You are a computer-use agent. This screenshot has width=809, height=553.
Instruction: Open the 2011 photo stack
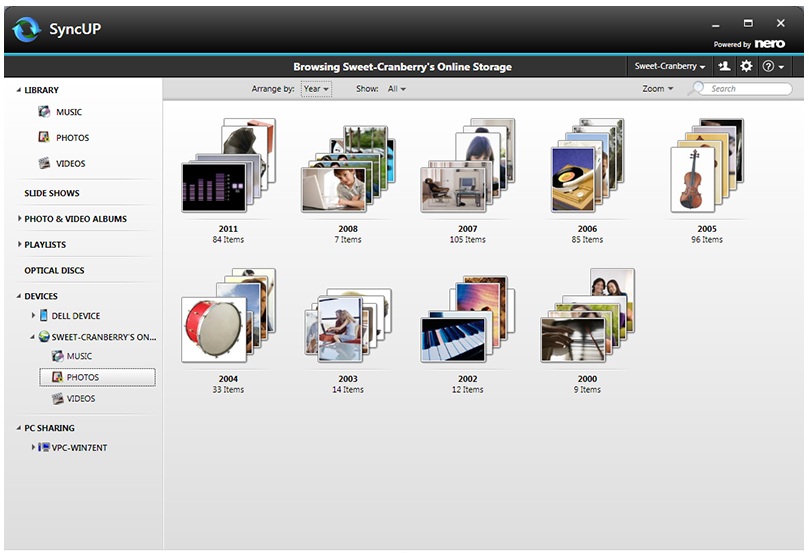(229, 165)
